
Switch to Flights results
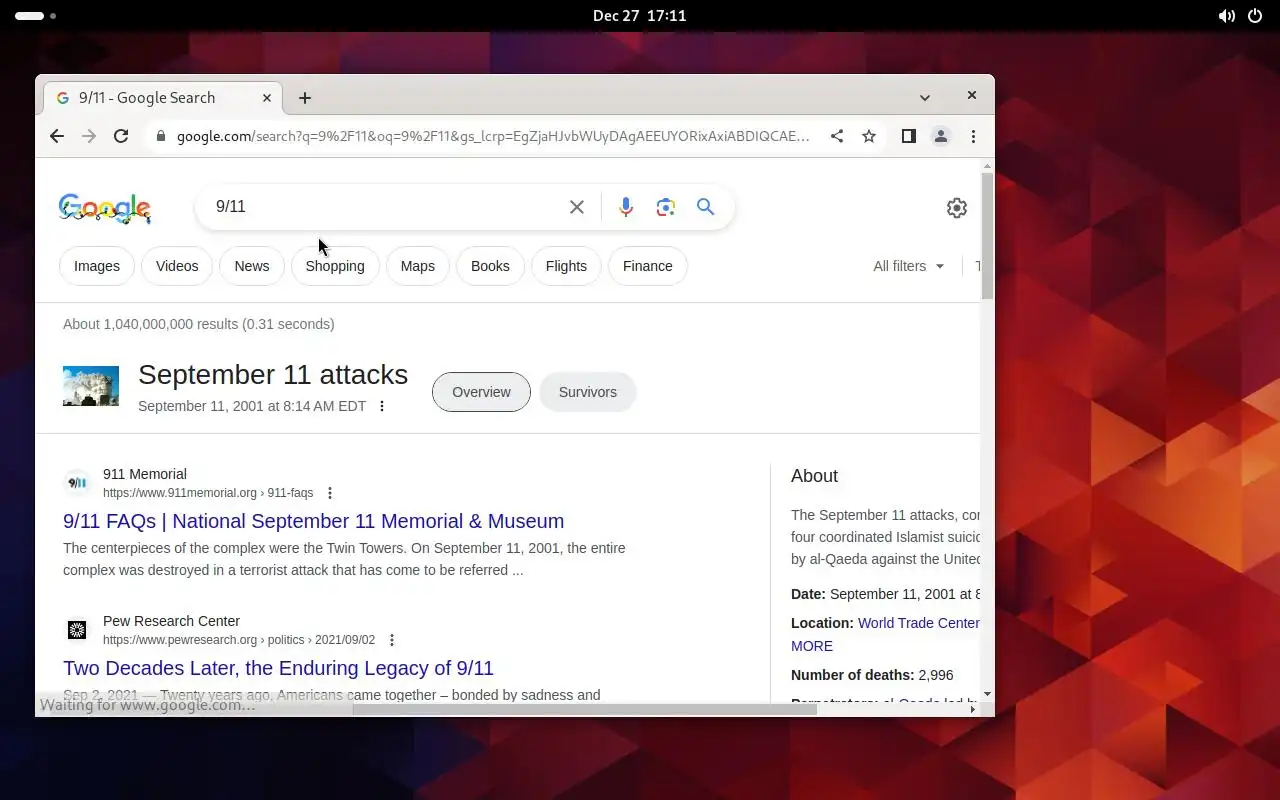click(x=566, y=266)
